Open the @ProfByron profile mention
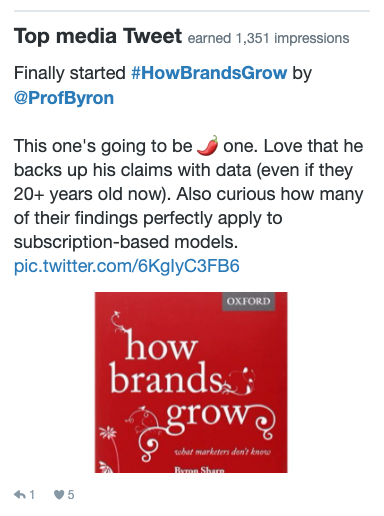The image size is (384, 516). pos(64,98)
